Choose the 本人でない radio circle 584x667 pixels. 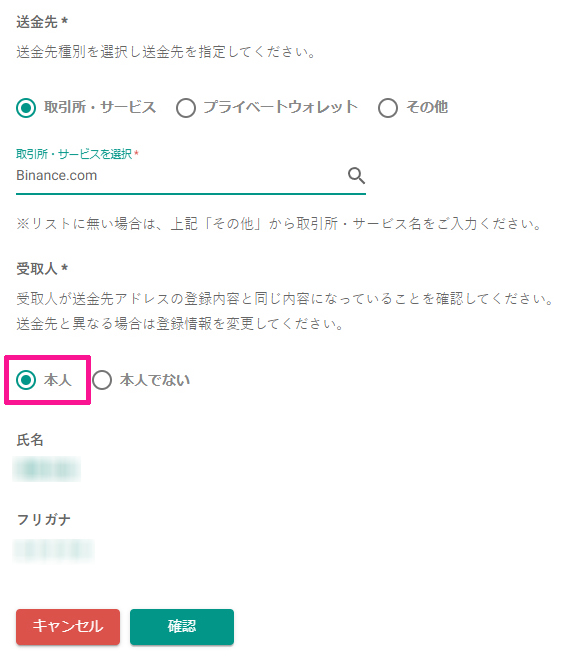pos(102,380)
